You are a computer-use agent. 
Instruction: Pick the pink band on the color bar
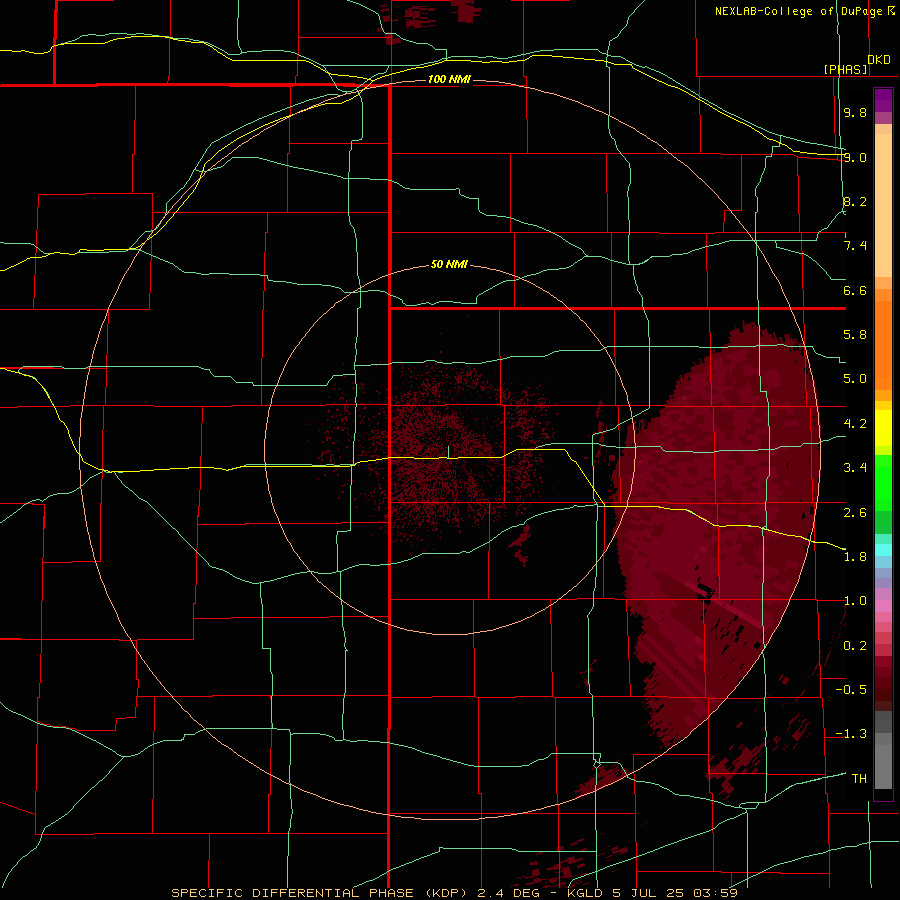(x=883, y=606)
